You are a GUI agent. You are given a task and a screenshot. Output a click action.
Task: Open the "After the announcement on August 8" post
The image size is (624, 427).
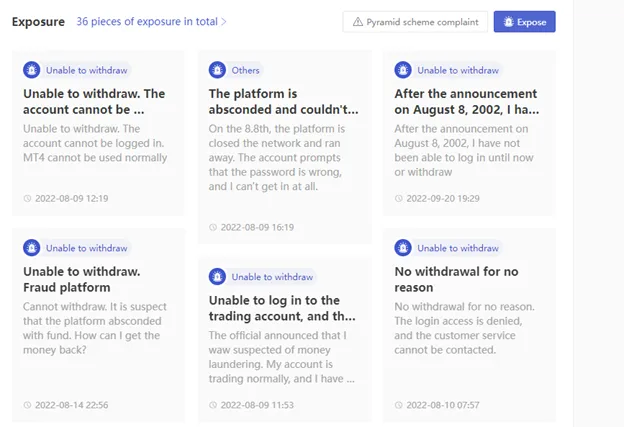[x=467, y=101]
